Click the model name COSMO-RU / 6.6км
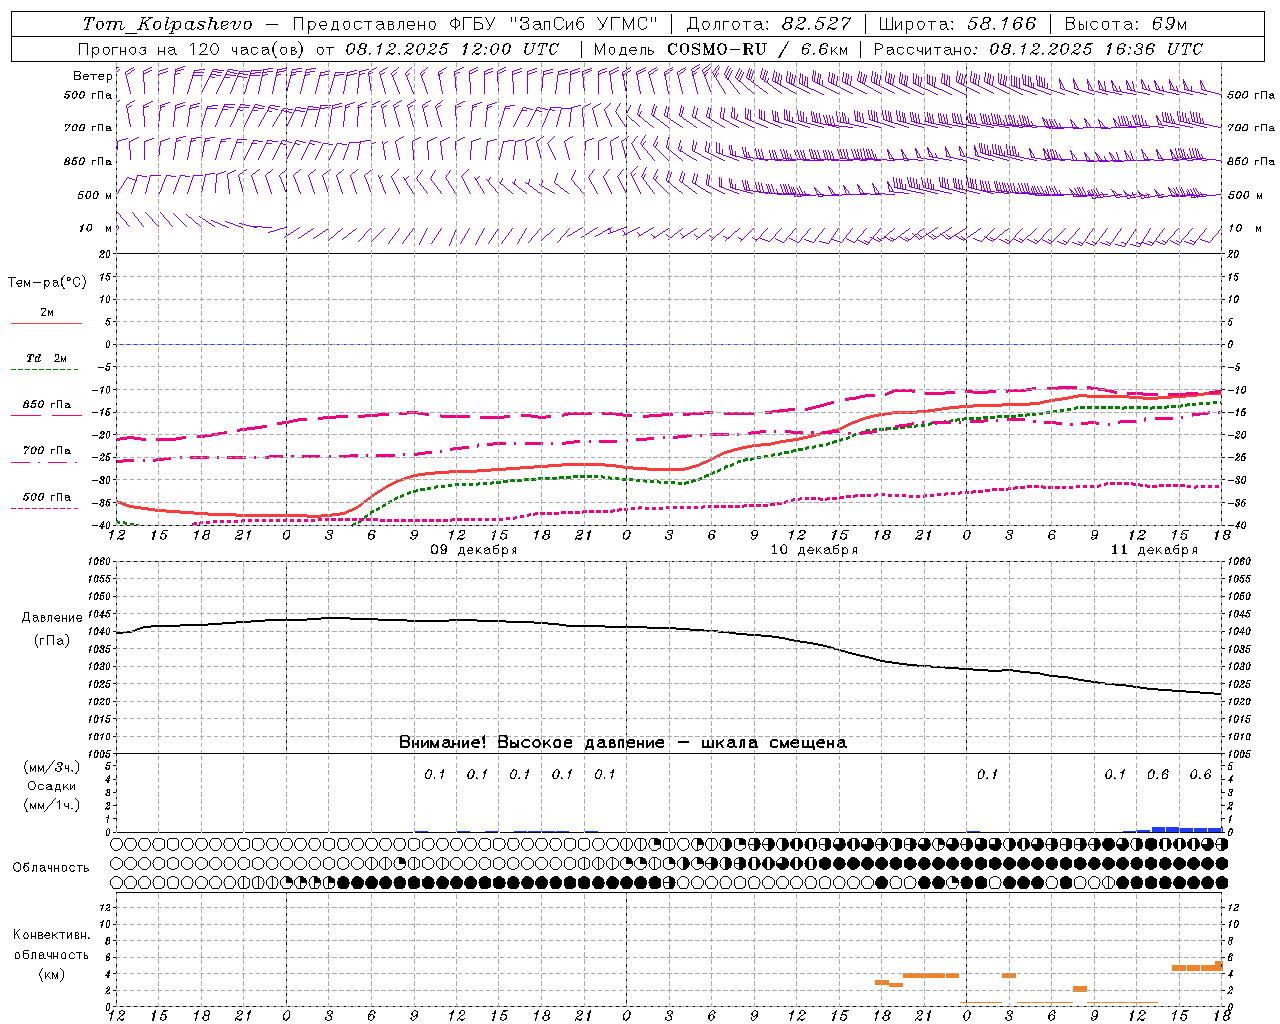 [x=758, y=49]
